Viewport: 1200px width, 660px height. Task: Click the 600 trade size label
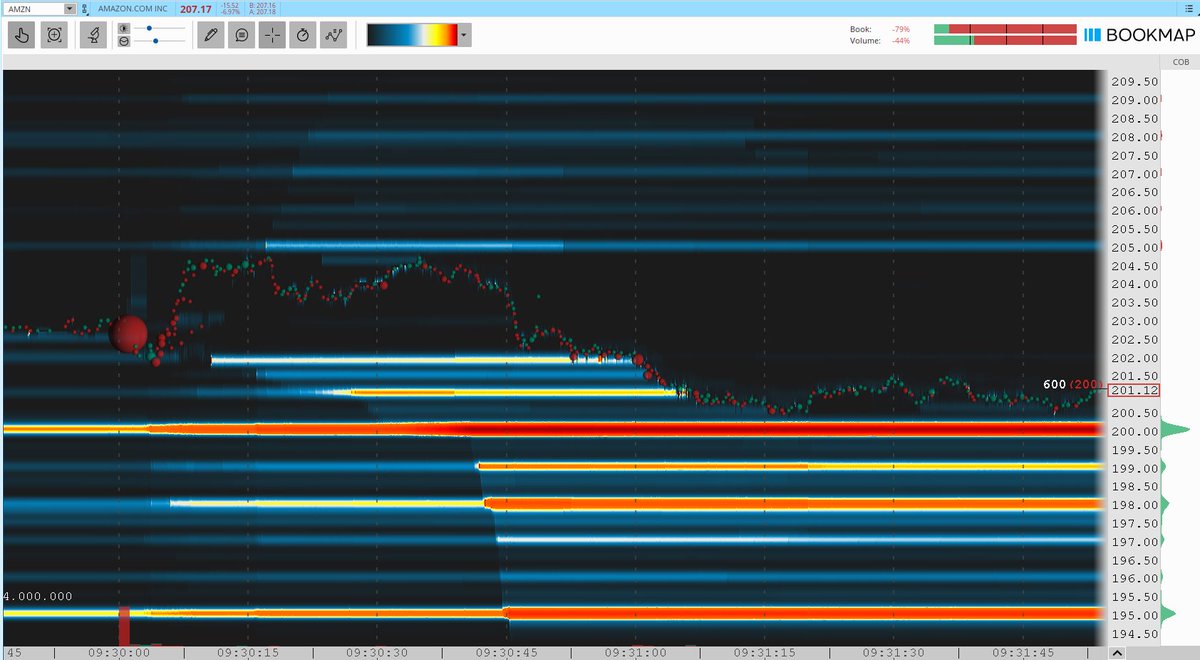point(1054,384)
